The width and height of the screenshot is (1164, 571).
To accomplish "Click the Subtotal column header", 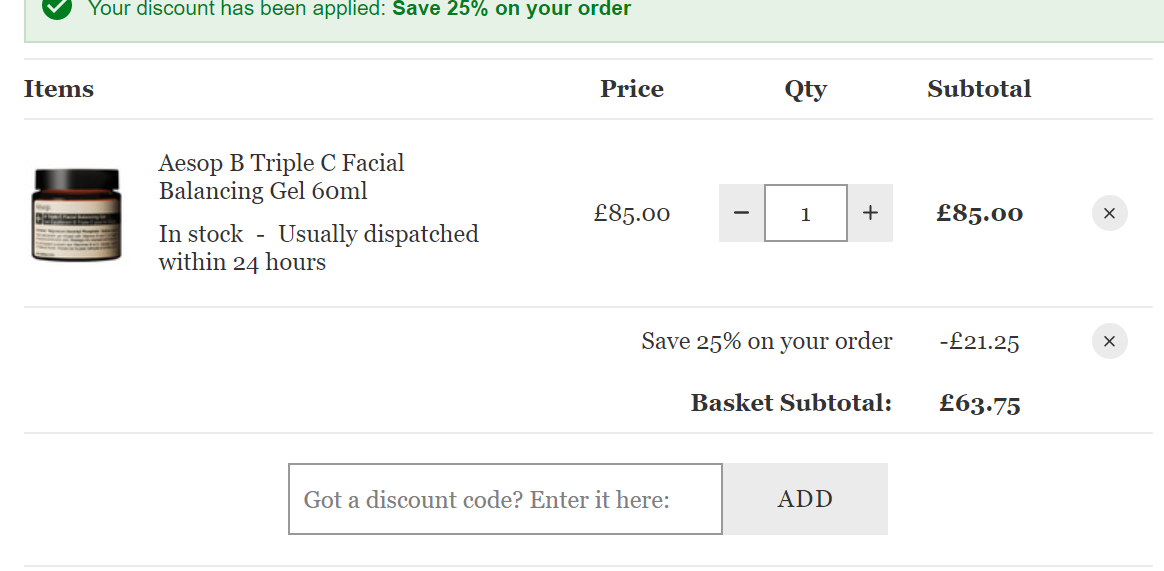I will coord(979,89).
